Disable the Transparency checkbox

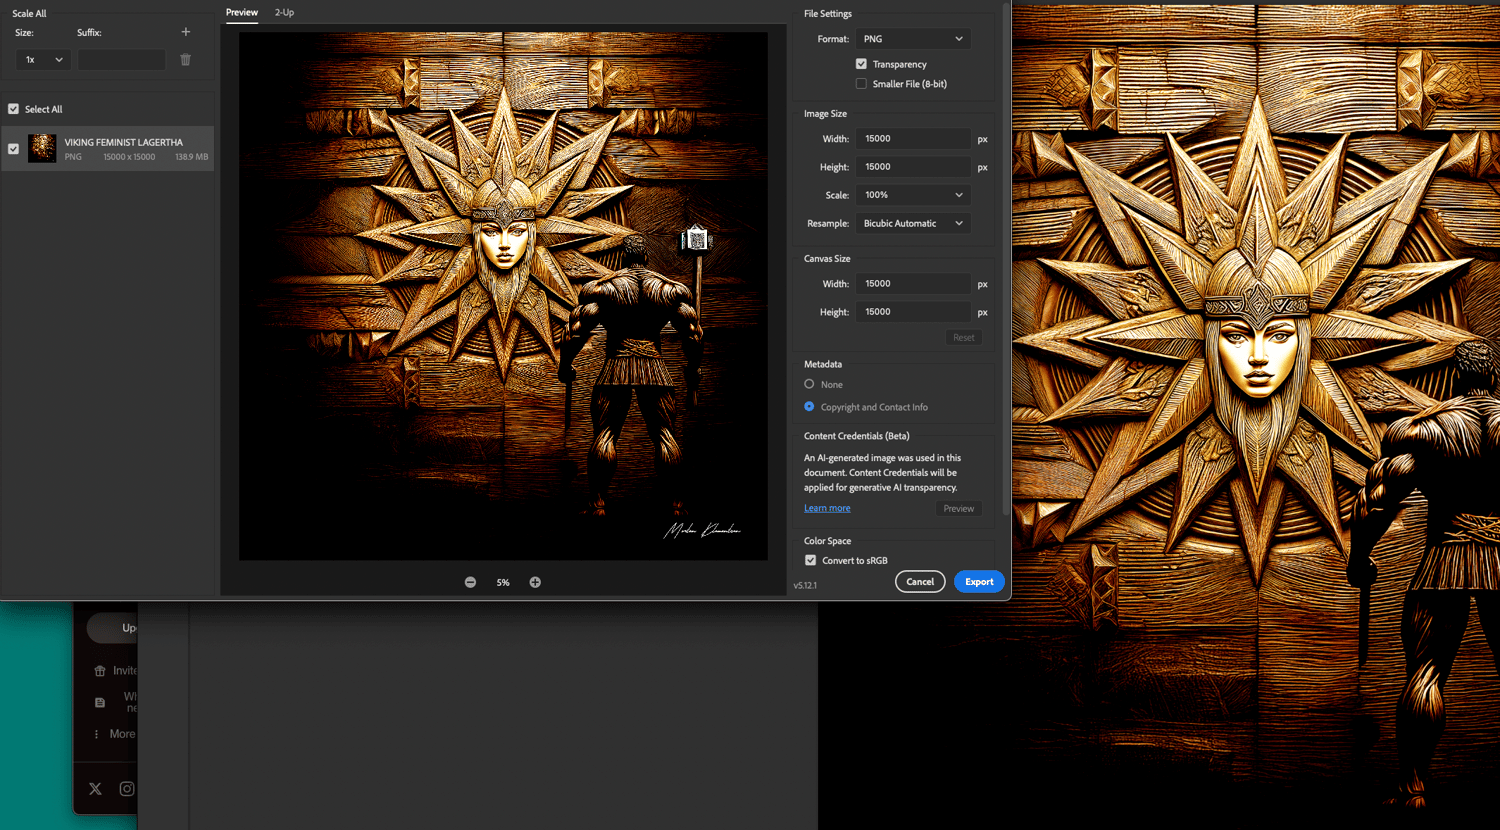(861, 64)
